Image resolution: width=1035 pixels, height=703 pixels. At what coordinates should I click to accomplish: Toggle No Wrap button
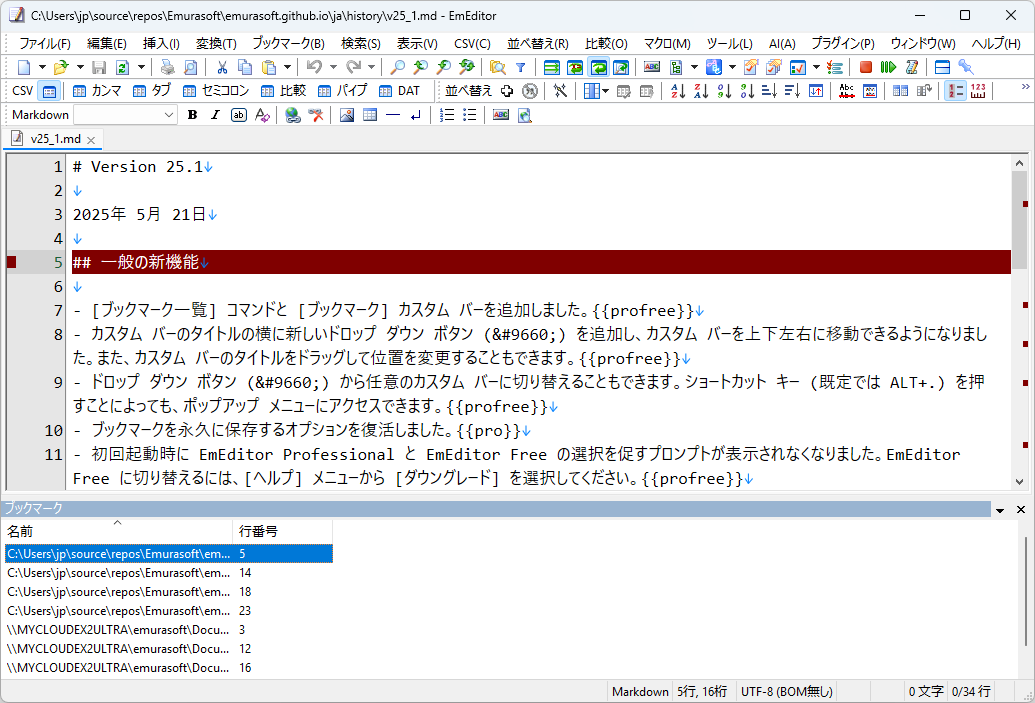[x=552, y=67]
